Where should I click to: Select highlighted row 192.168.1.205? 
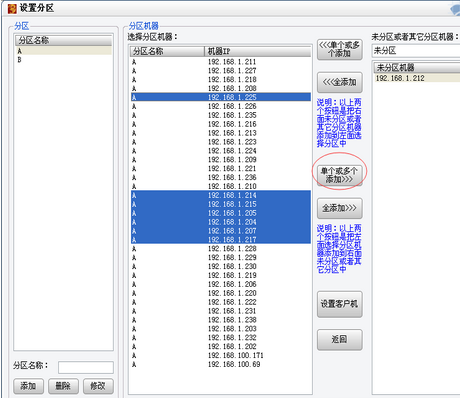[x=221, y=213]
